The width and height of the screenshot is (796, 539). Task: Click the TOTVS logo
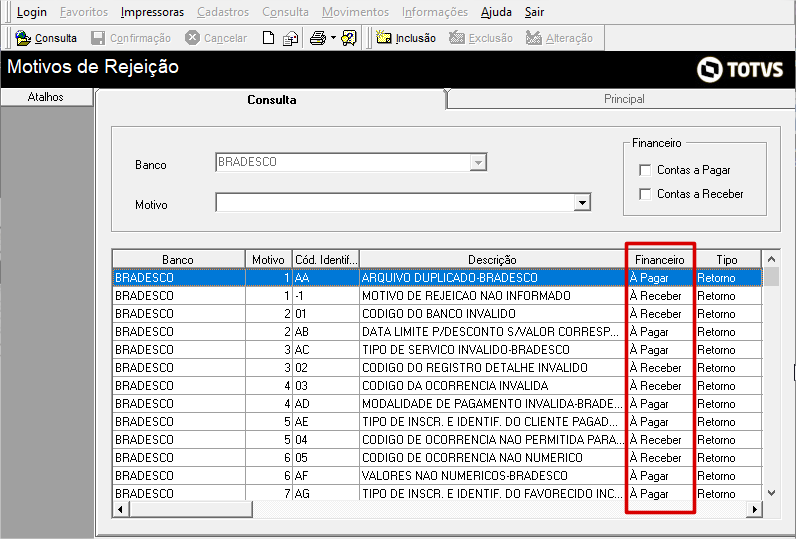(x=740, y=69)
